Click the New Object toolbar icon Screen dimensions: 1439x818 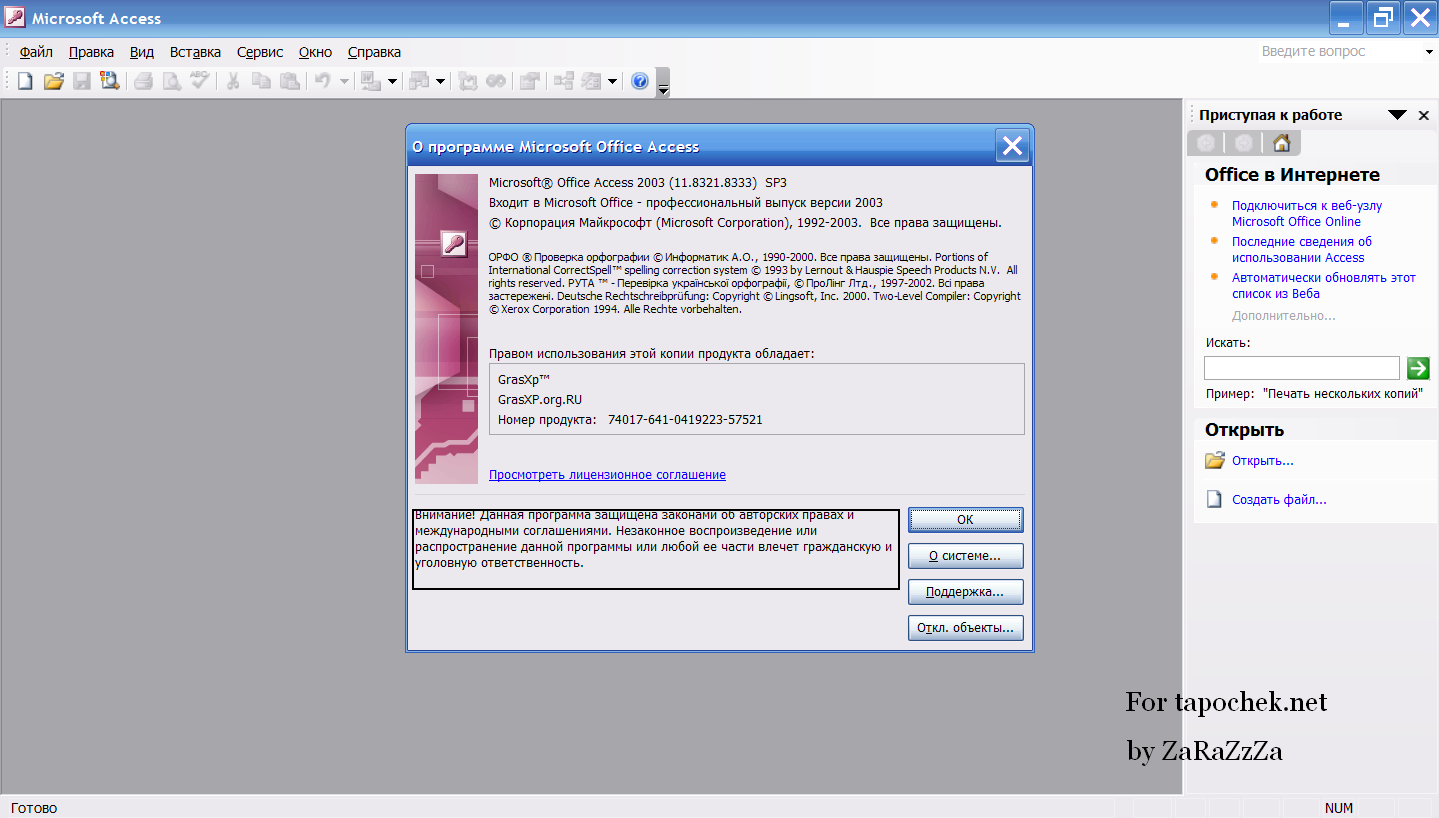point(591,81)
